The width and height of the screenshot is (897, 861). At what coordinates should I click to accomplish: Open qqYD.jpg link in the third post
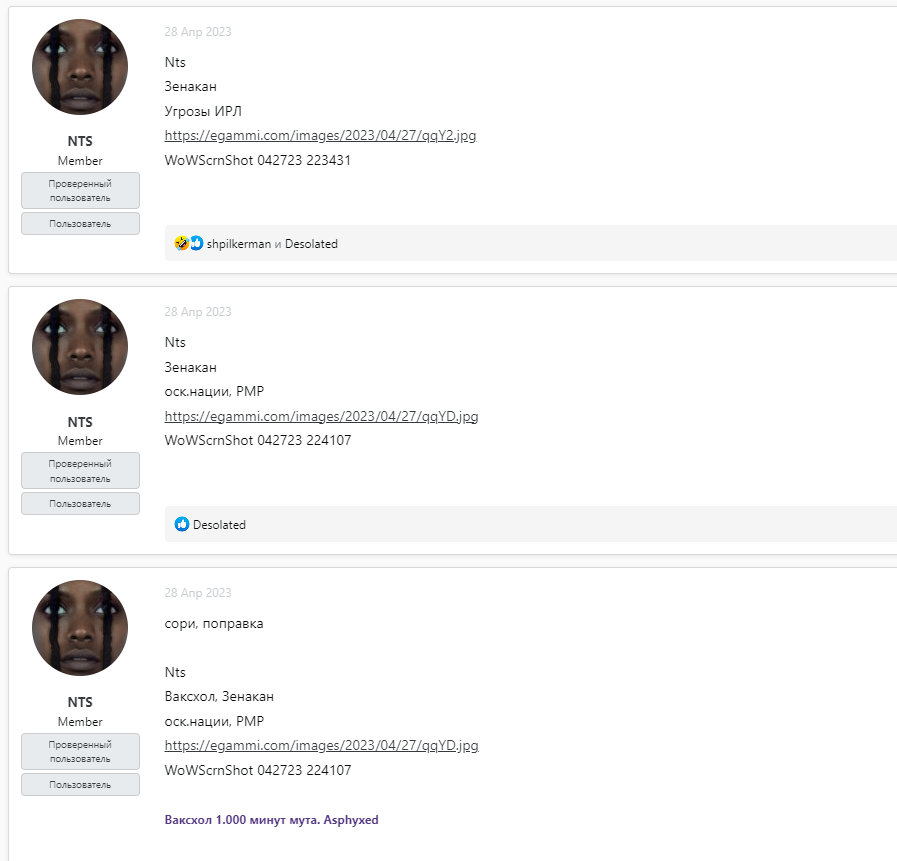tap(321, 745)
